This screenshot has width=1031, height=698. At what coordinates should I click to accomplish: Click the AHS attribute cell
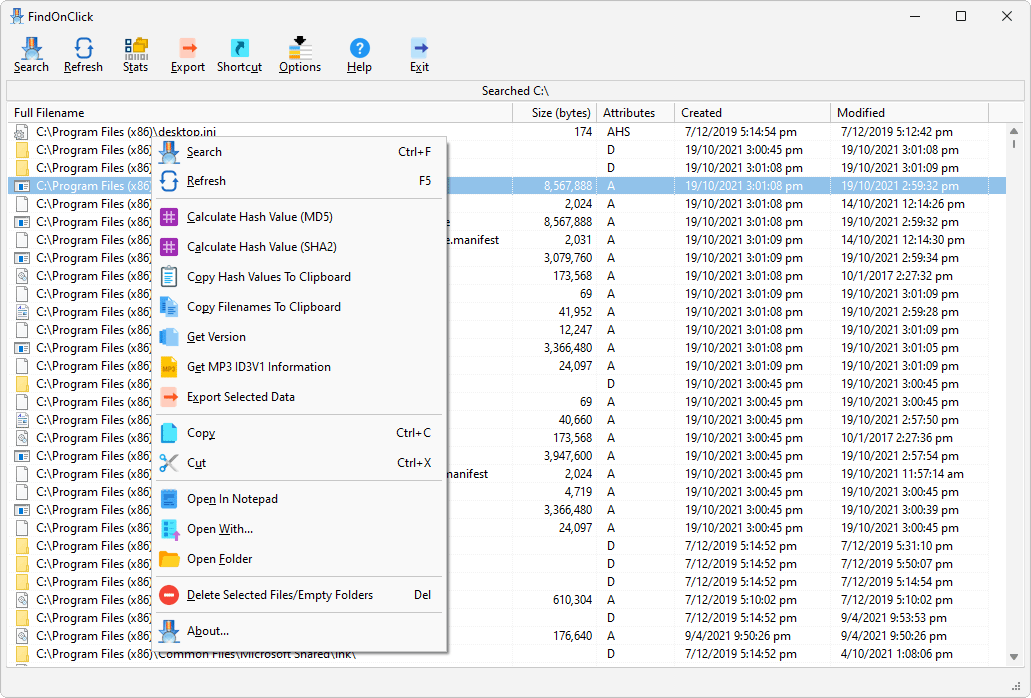click(619, 132)
